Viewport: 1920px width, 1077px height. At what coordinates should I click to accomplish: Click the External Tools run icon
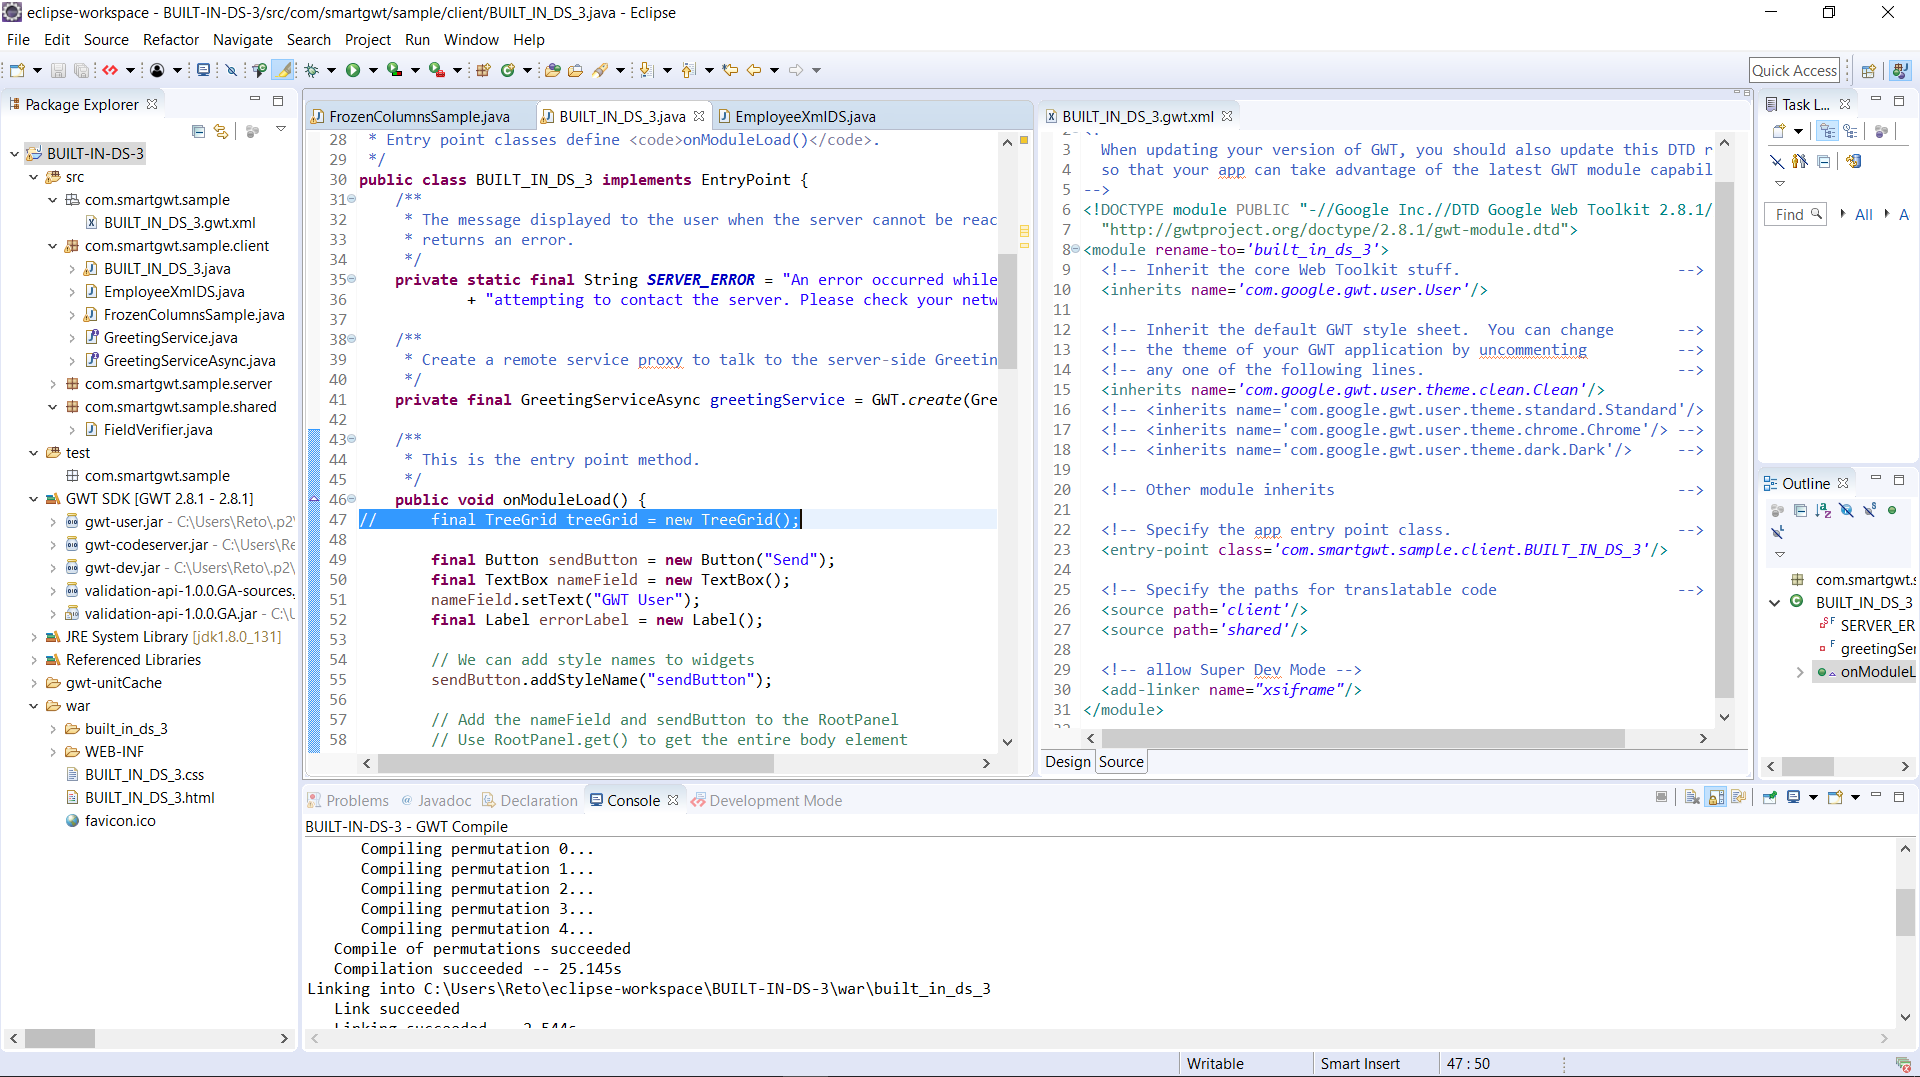(x=437, y=70)
